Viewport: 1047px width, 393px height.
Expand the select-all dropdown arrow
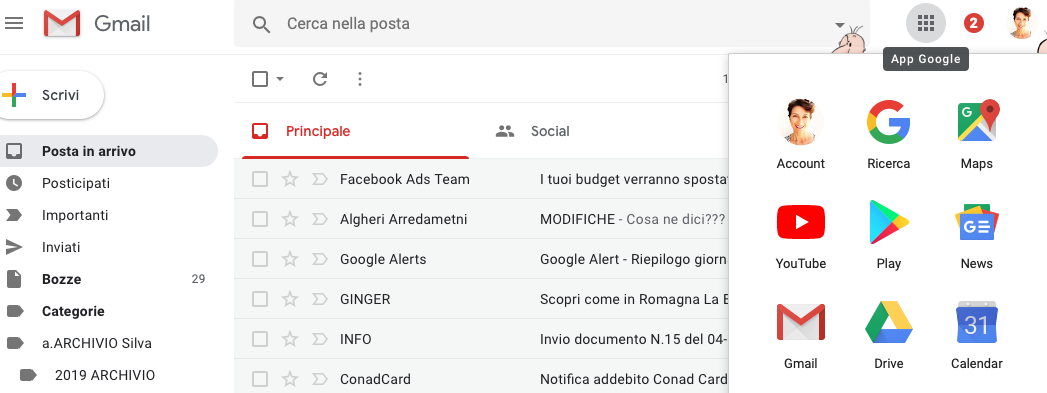pos(280,79)
